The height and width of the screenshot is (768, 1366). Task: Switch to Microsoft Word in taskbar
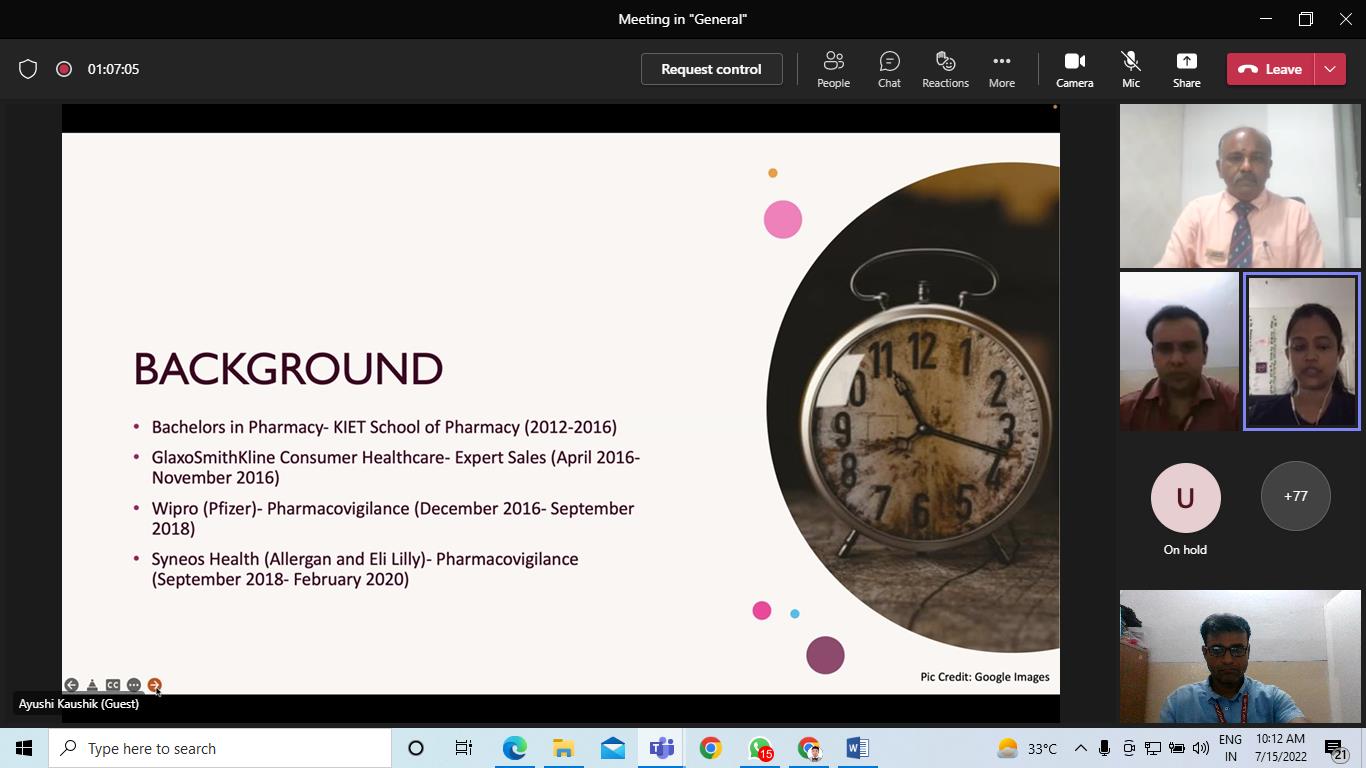[857, 748]
